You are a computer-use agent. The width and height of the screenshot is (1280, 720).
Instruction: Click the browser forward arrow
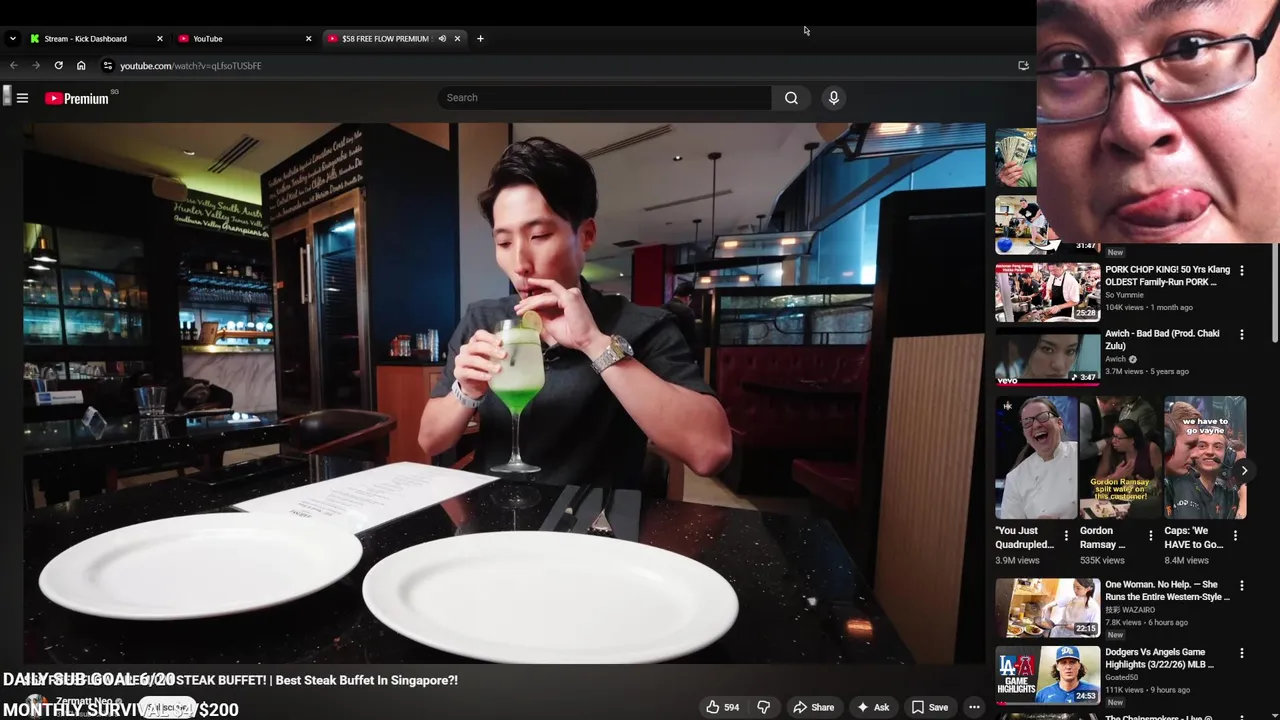[36, 66]
